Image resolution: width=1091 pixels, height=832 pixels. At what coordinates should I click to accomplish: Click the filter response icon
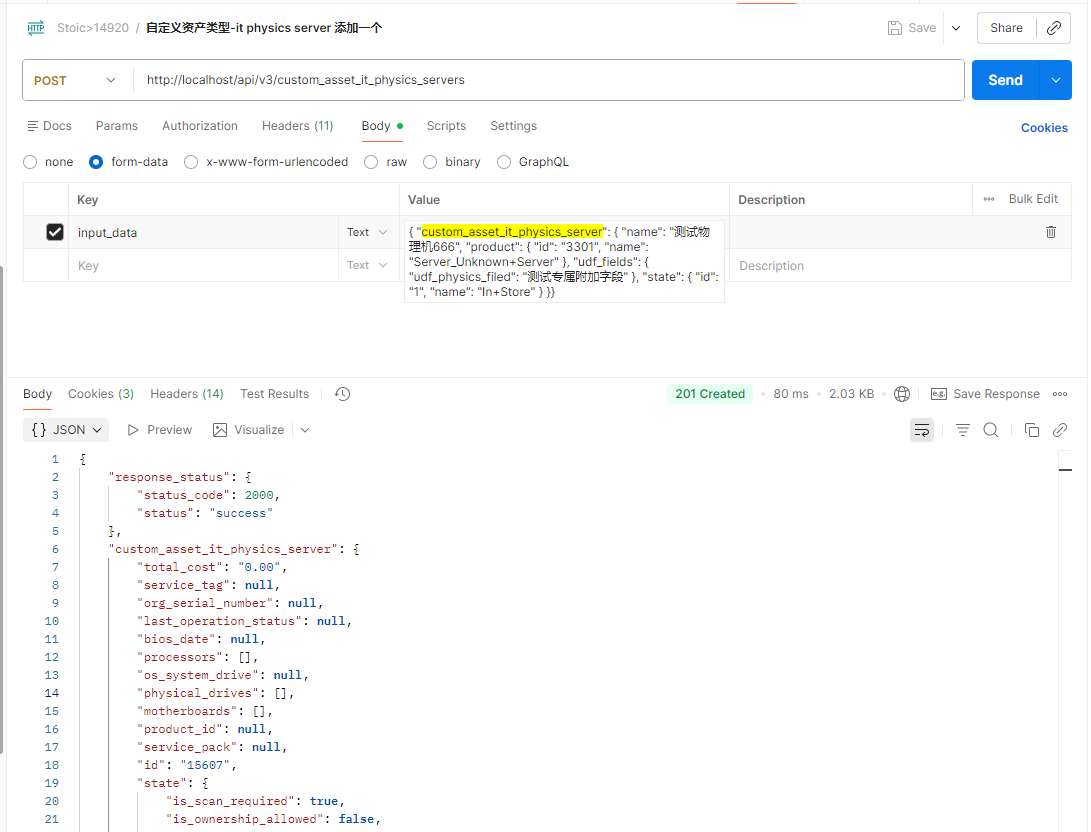tap(962, 430)
